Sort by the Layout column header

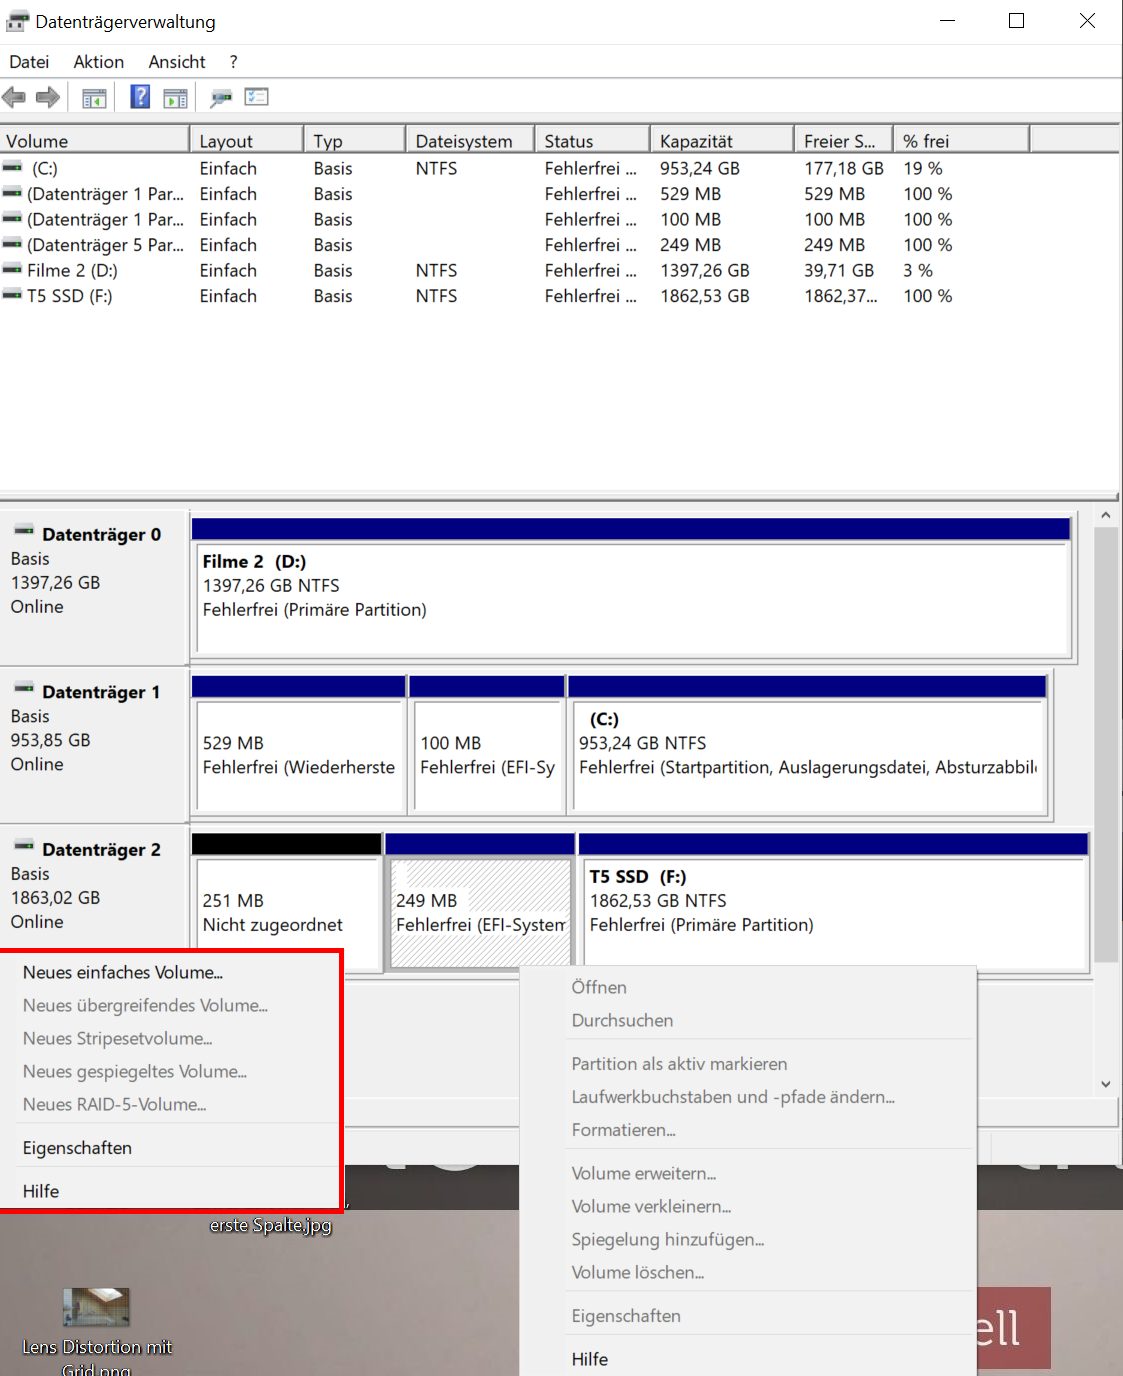click(x=246, y=141)
